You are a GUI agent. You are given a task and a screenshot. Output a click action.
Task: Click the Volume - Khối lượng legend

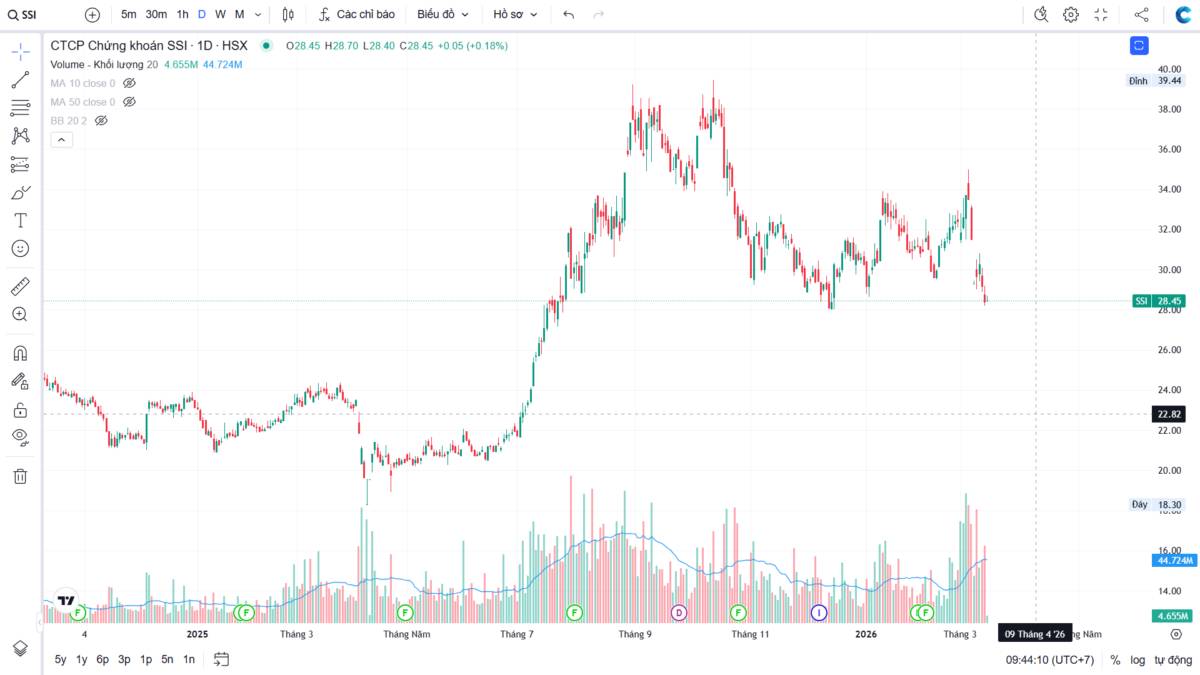pyautogui.click(x=97, y=64)
